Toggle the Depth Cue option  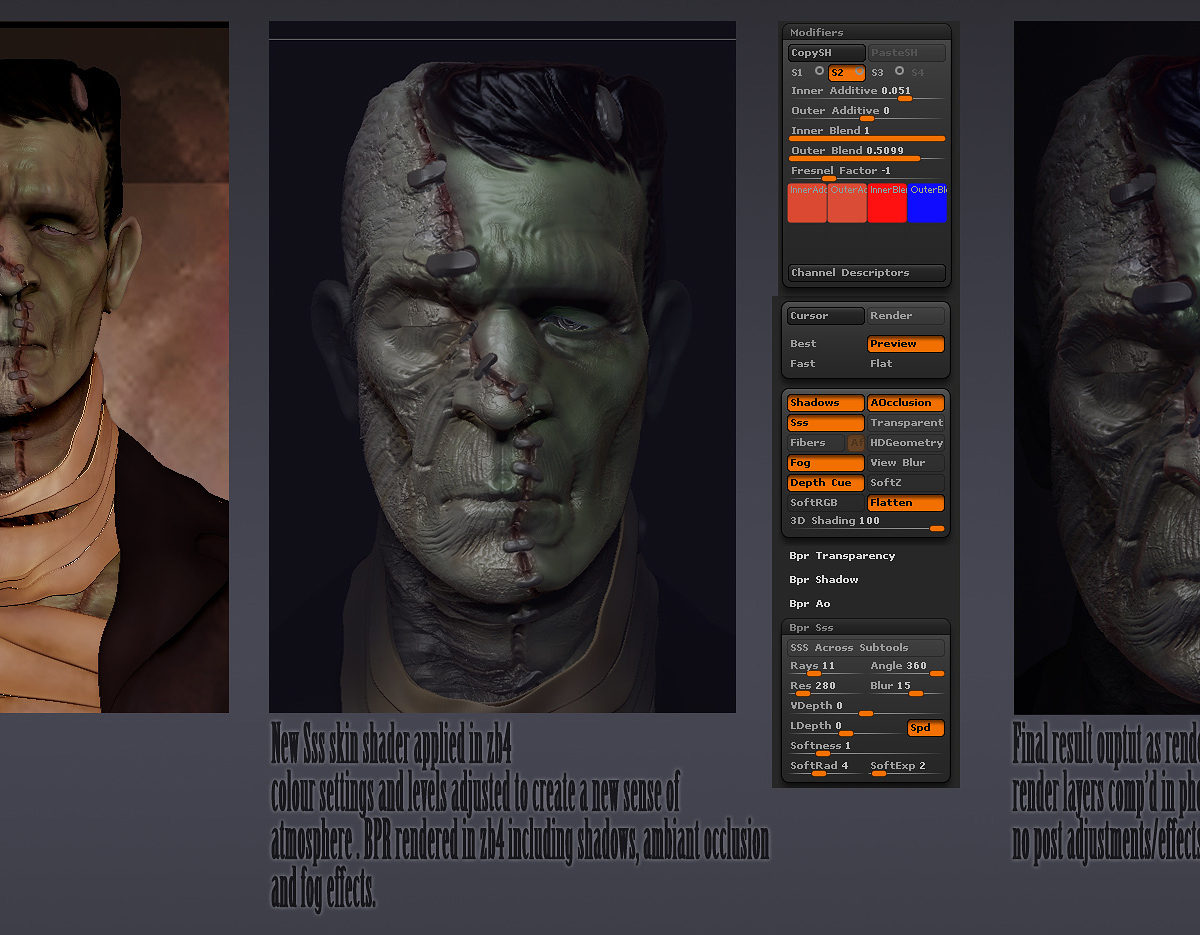click(826, 483)
